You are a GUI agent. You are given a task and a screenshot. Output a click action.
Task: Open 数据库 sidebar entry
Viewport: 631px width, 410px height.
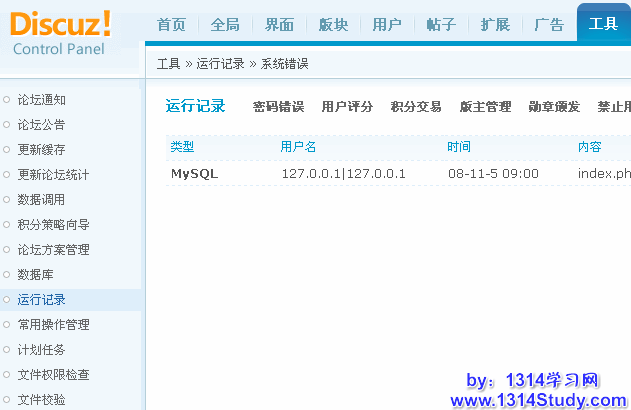point(35,275)
